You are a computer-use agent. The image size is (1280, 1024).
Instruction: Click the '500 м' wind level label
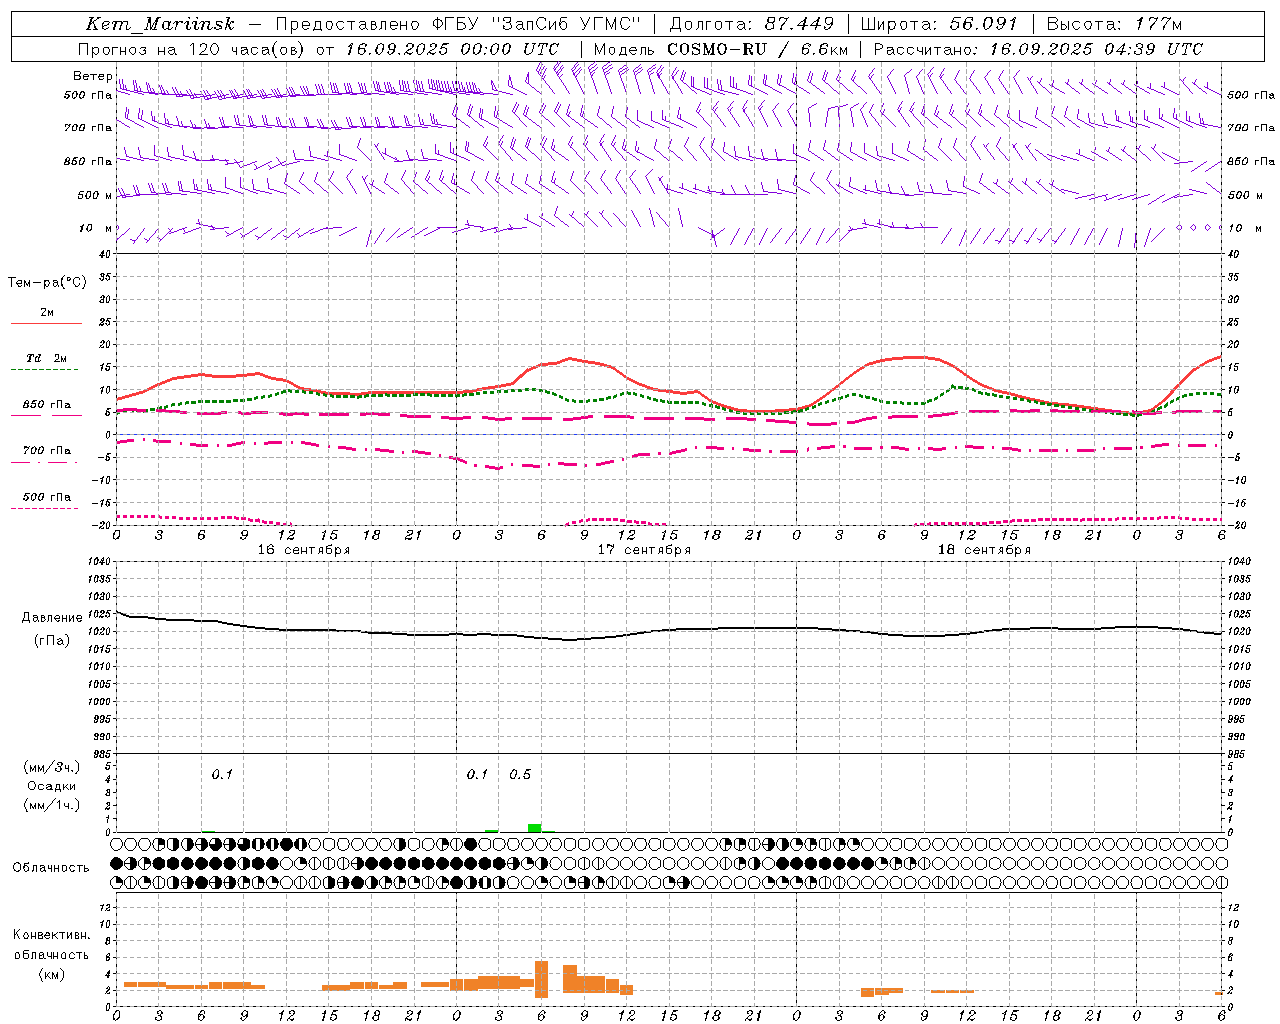point(95,195)
